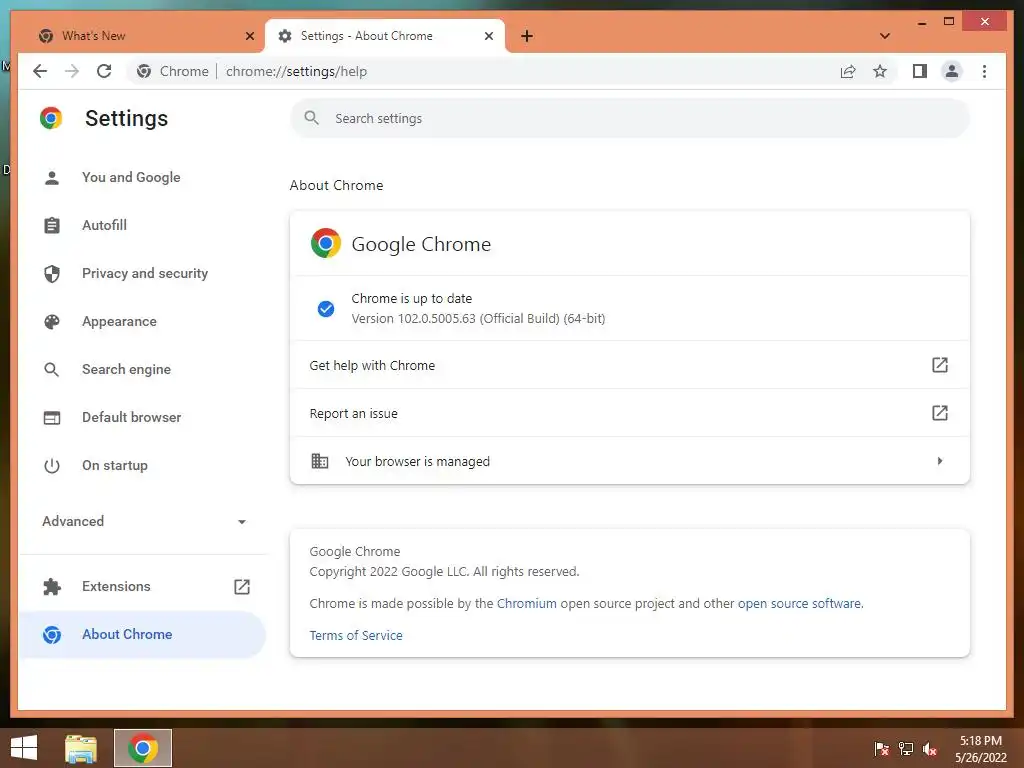Viewport: 1024px width, 768px height.
Task: Open Terms of Service link
Action: point(356,635)
